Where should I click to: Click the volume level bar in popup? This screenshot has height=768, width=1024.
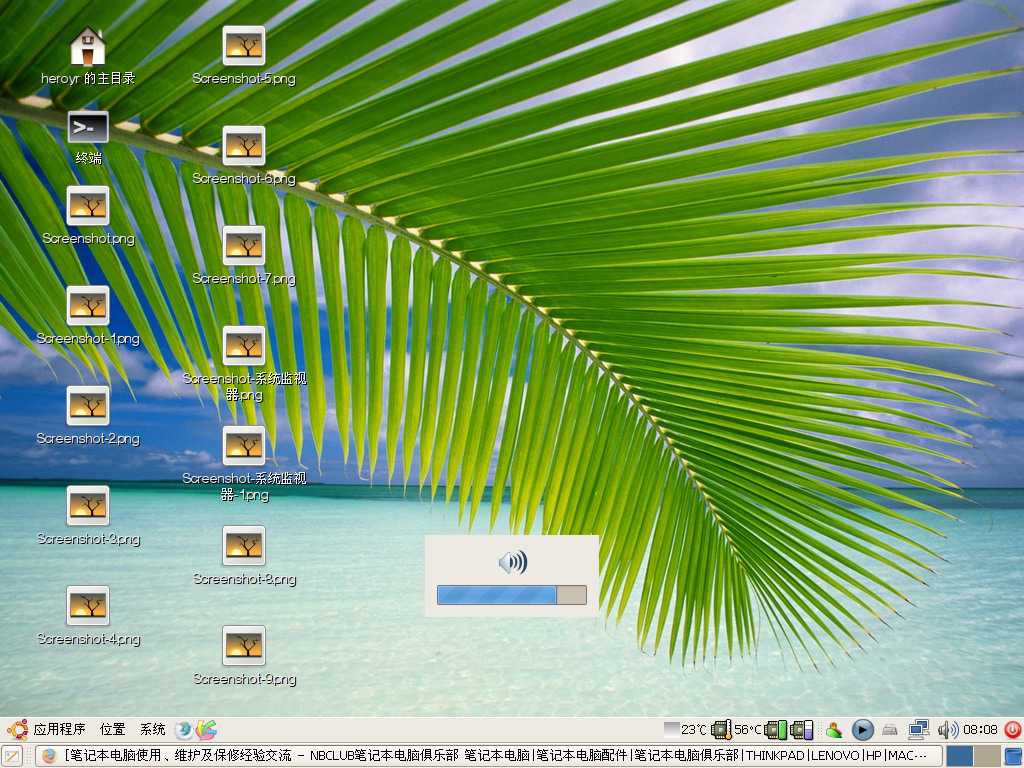click(x=511, y=595)
